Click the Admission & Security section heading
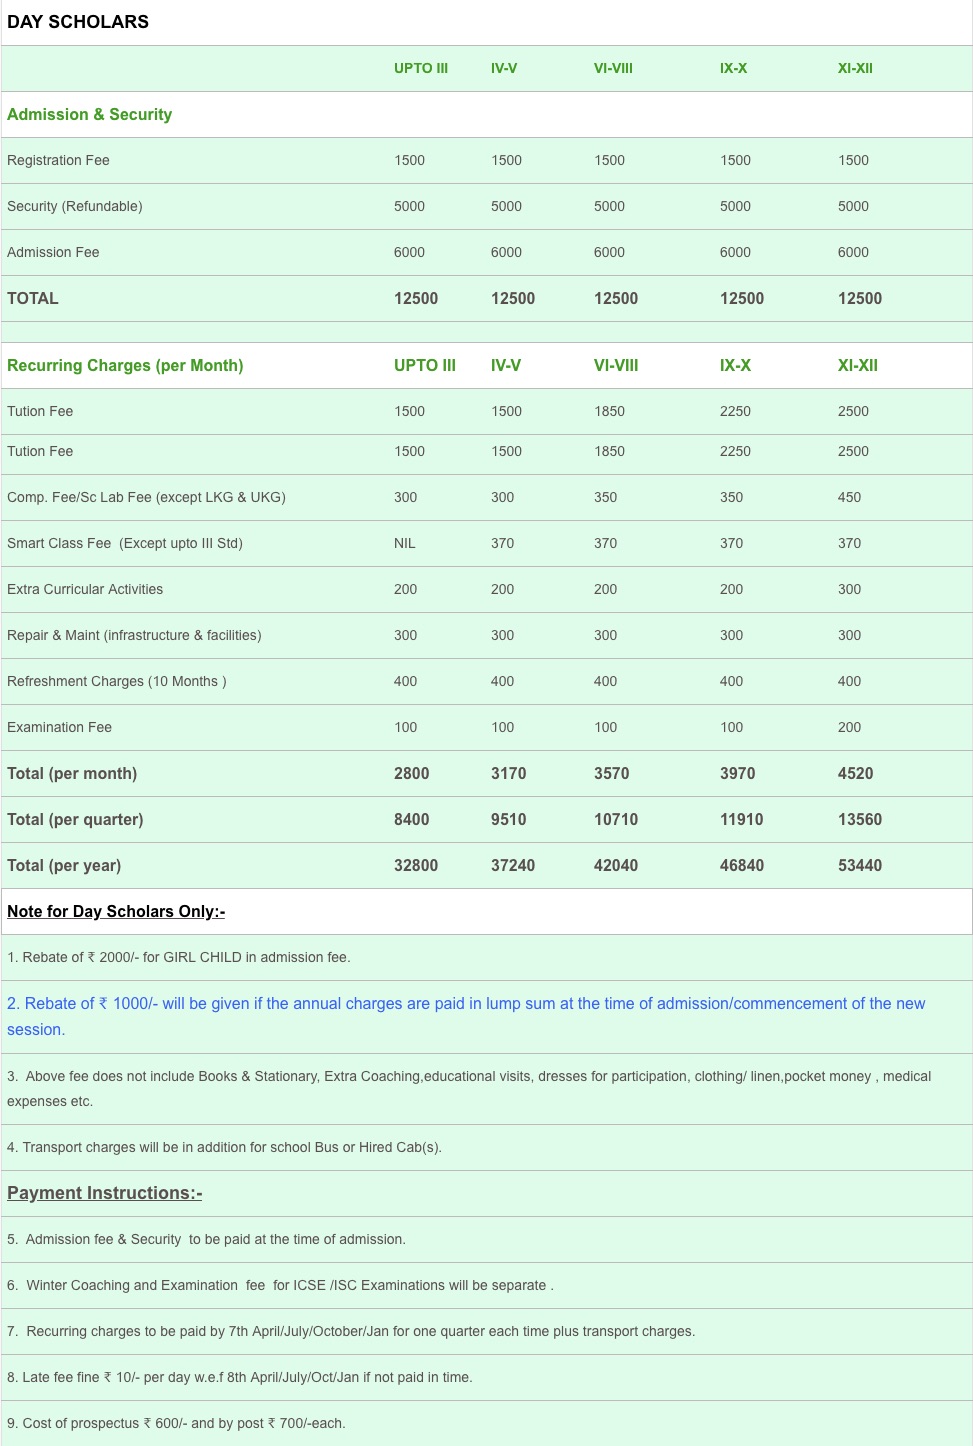Screen dimensions: 973x1446 click(89, 115)
